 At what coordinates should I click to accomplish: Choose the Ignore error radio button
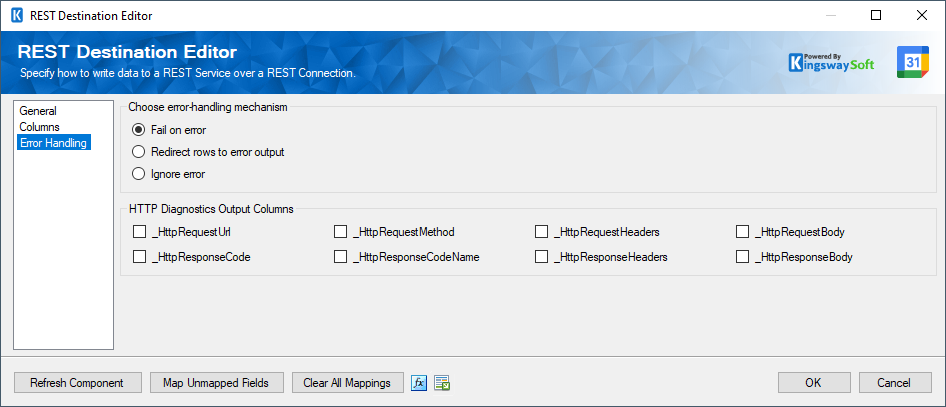click(139, 174)
